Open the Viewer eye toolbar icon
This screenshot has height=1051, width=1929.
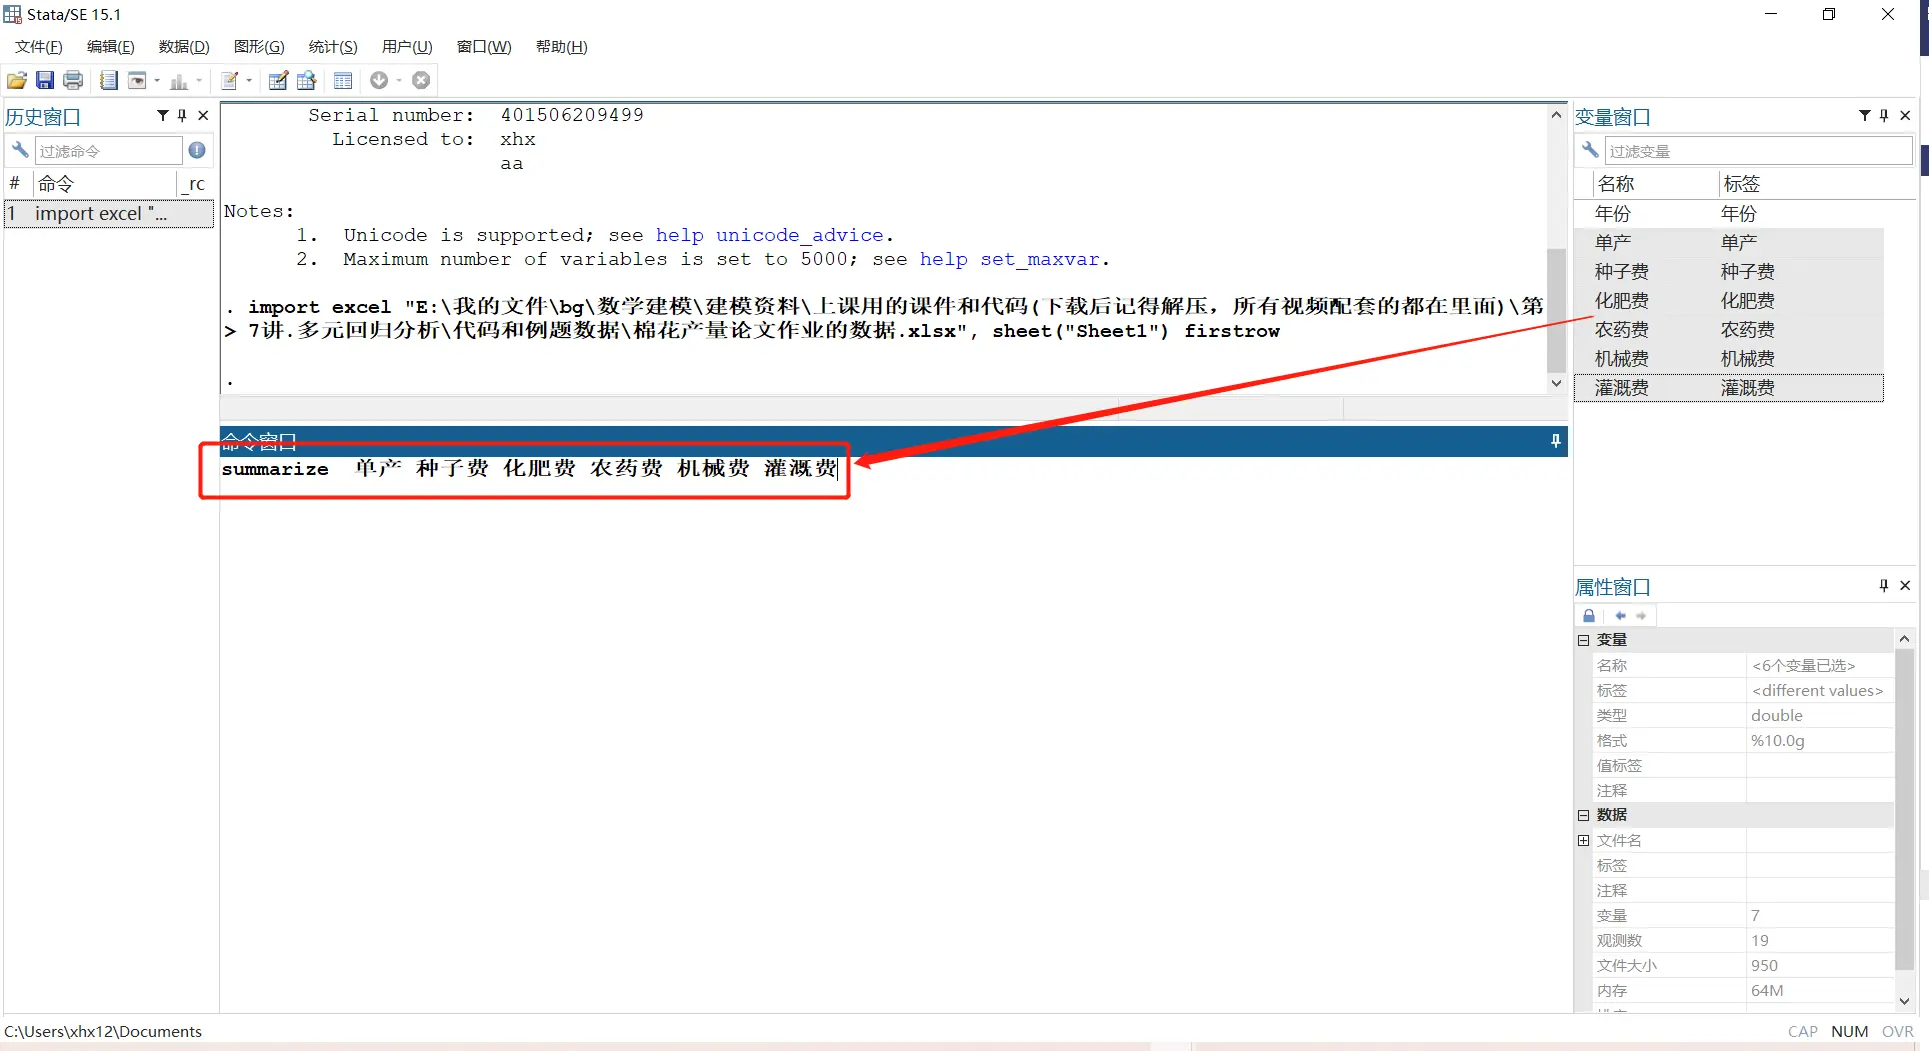[x=137, y=80]
